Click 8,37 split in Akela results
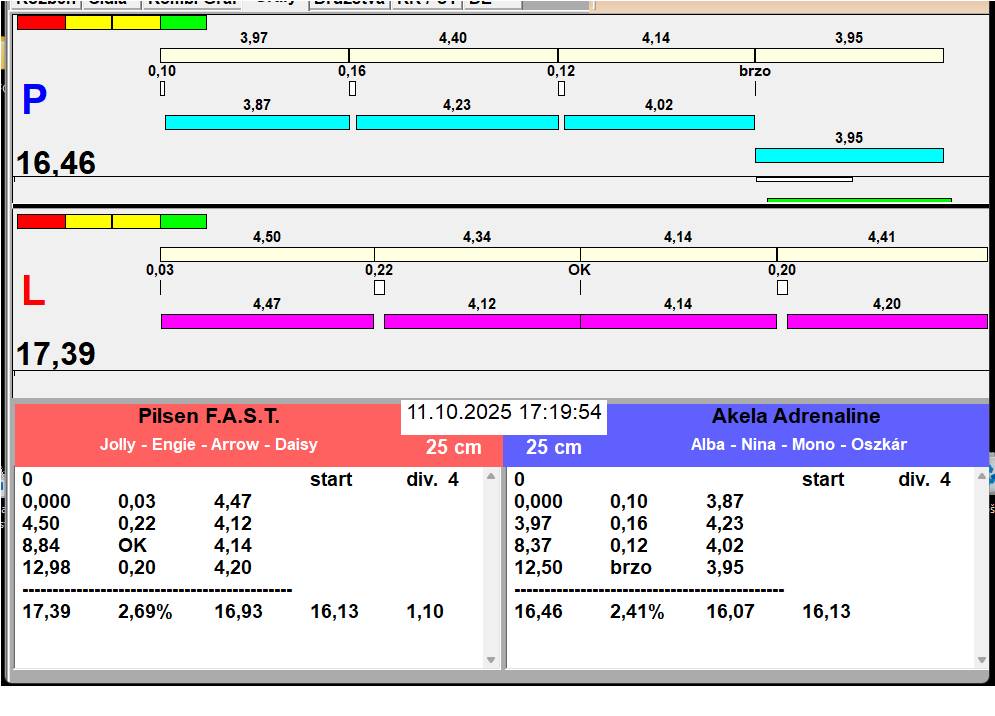Screen dimensions: 995x716 [533, 545]
